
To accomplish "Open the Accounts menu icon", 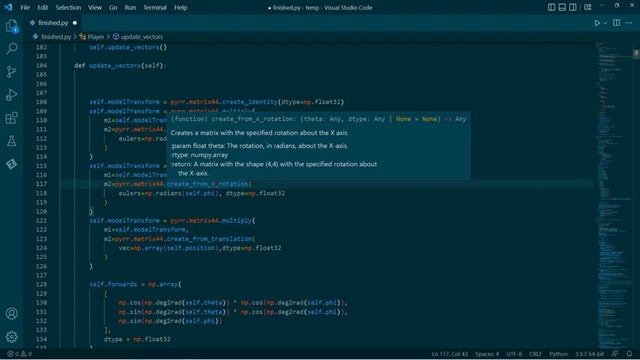I will coord(11,313).
